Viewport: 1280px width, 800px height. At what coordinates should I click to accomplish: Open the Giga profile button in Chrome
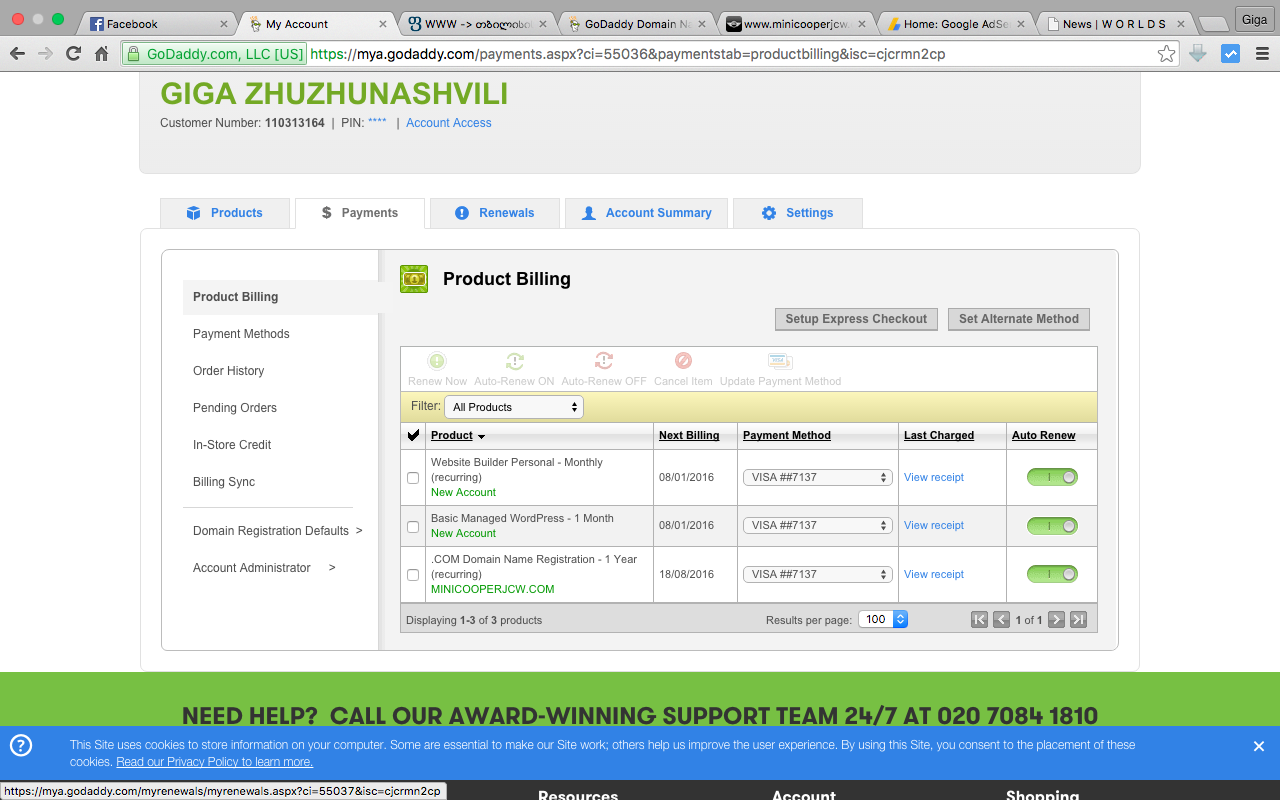1254,20
